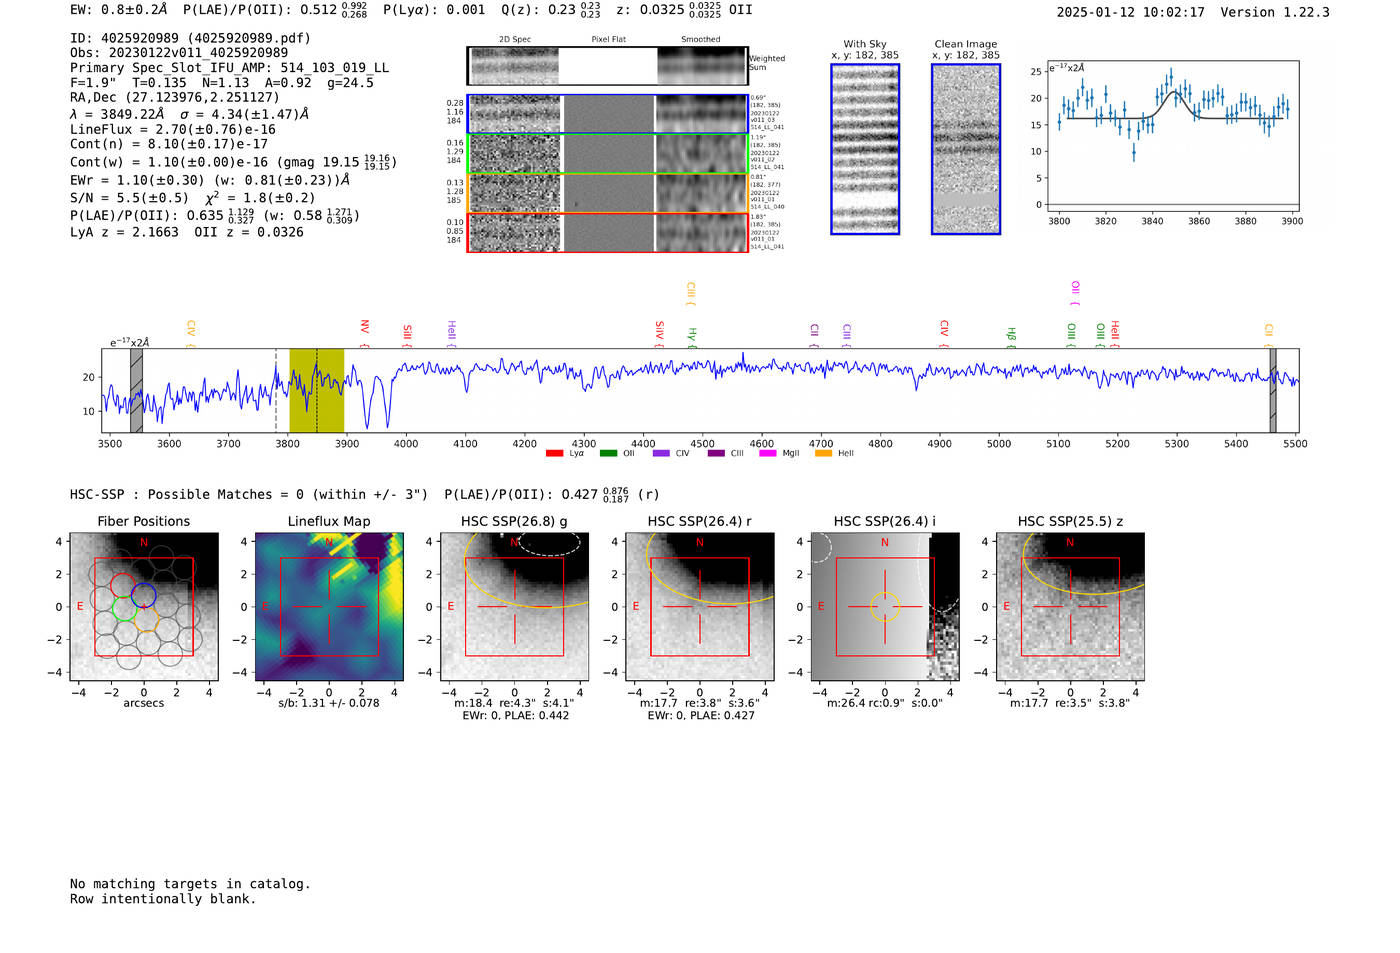Click the red SiIV line marker
This screenshot has height=953, width=1400.
[659, 333]
